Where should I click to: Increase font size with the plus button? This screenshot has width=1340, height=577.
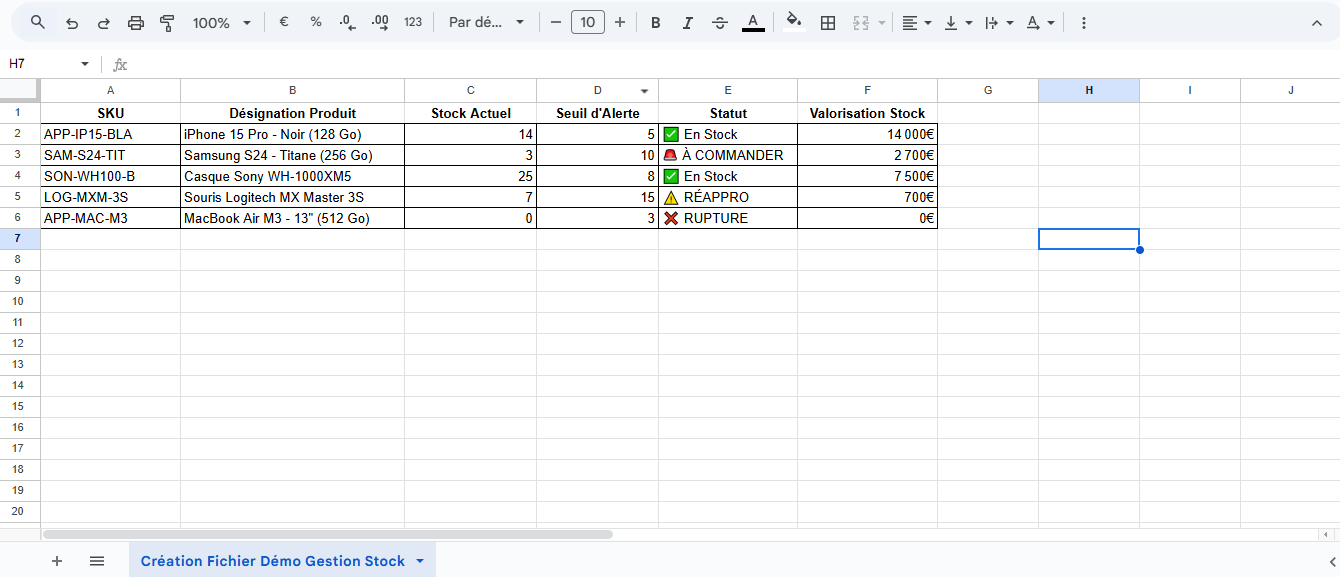point(620,22)
